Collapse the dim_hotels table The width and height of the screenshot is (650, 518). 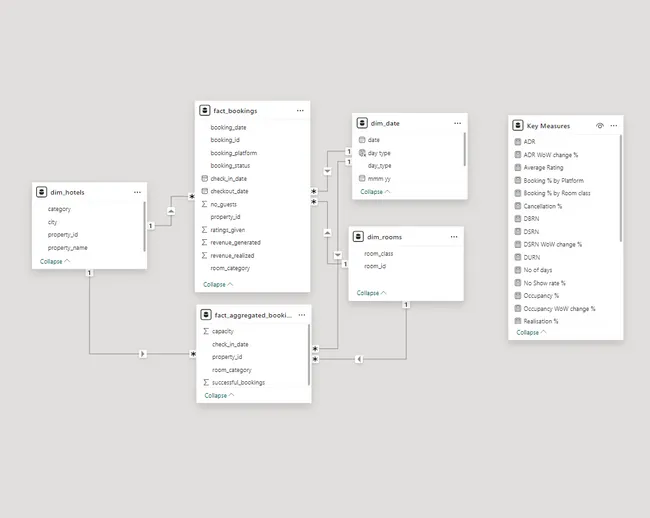pyautogui.click(x=55, y=261)
